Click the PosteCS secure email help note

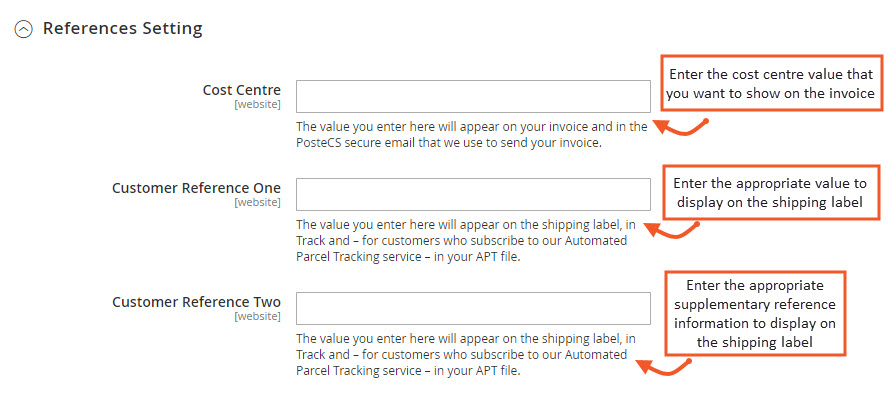tap(472, 135)
